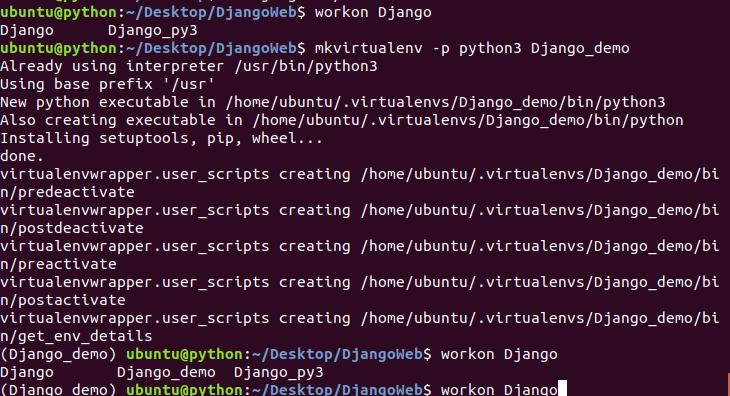Click the 'n/get_env_details' text
The image size is (730, 396).
[x=76, y=336]
